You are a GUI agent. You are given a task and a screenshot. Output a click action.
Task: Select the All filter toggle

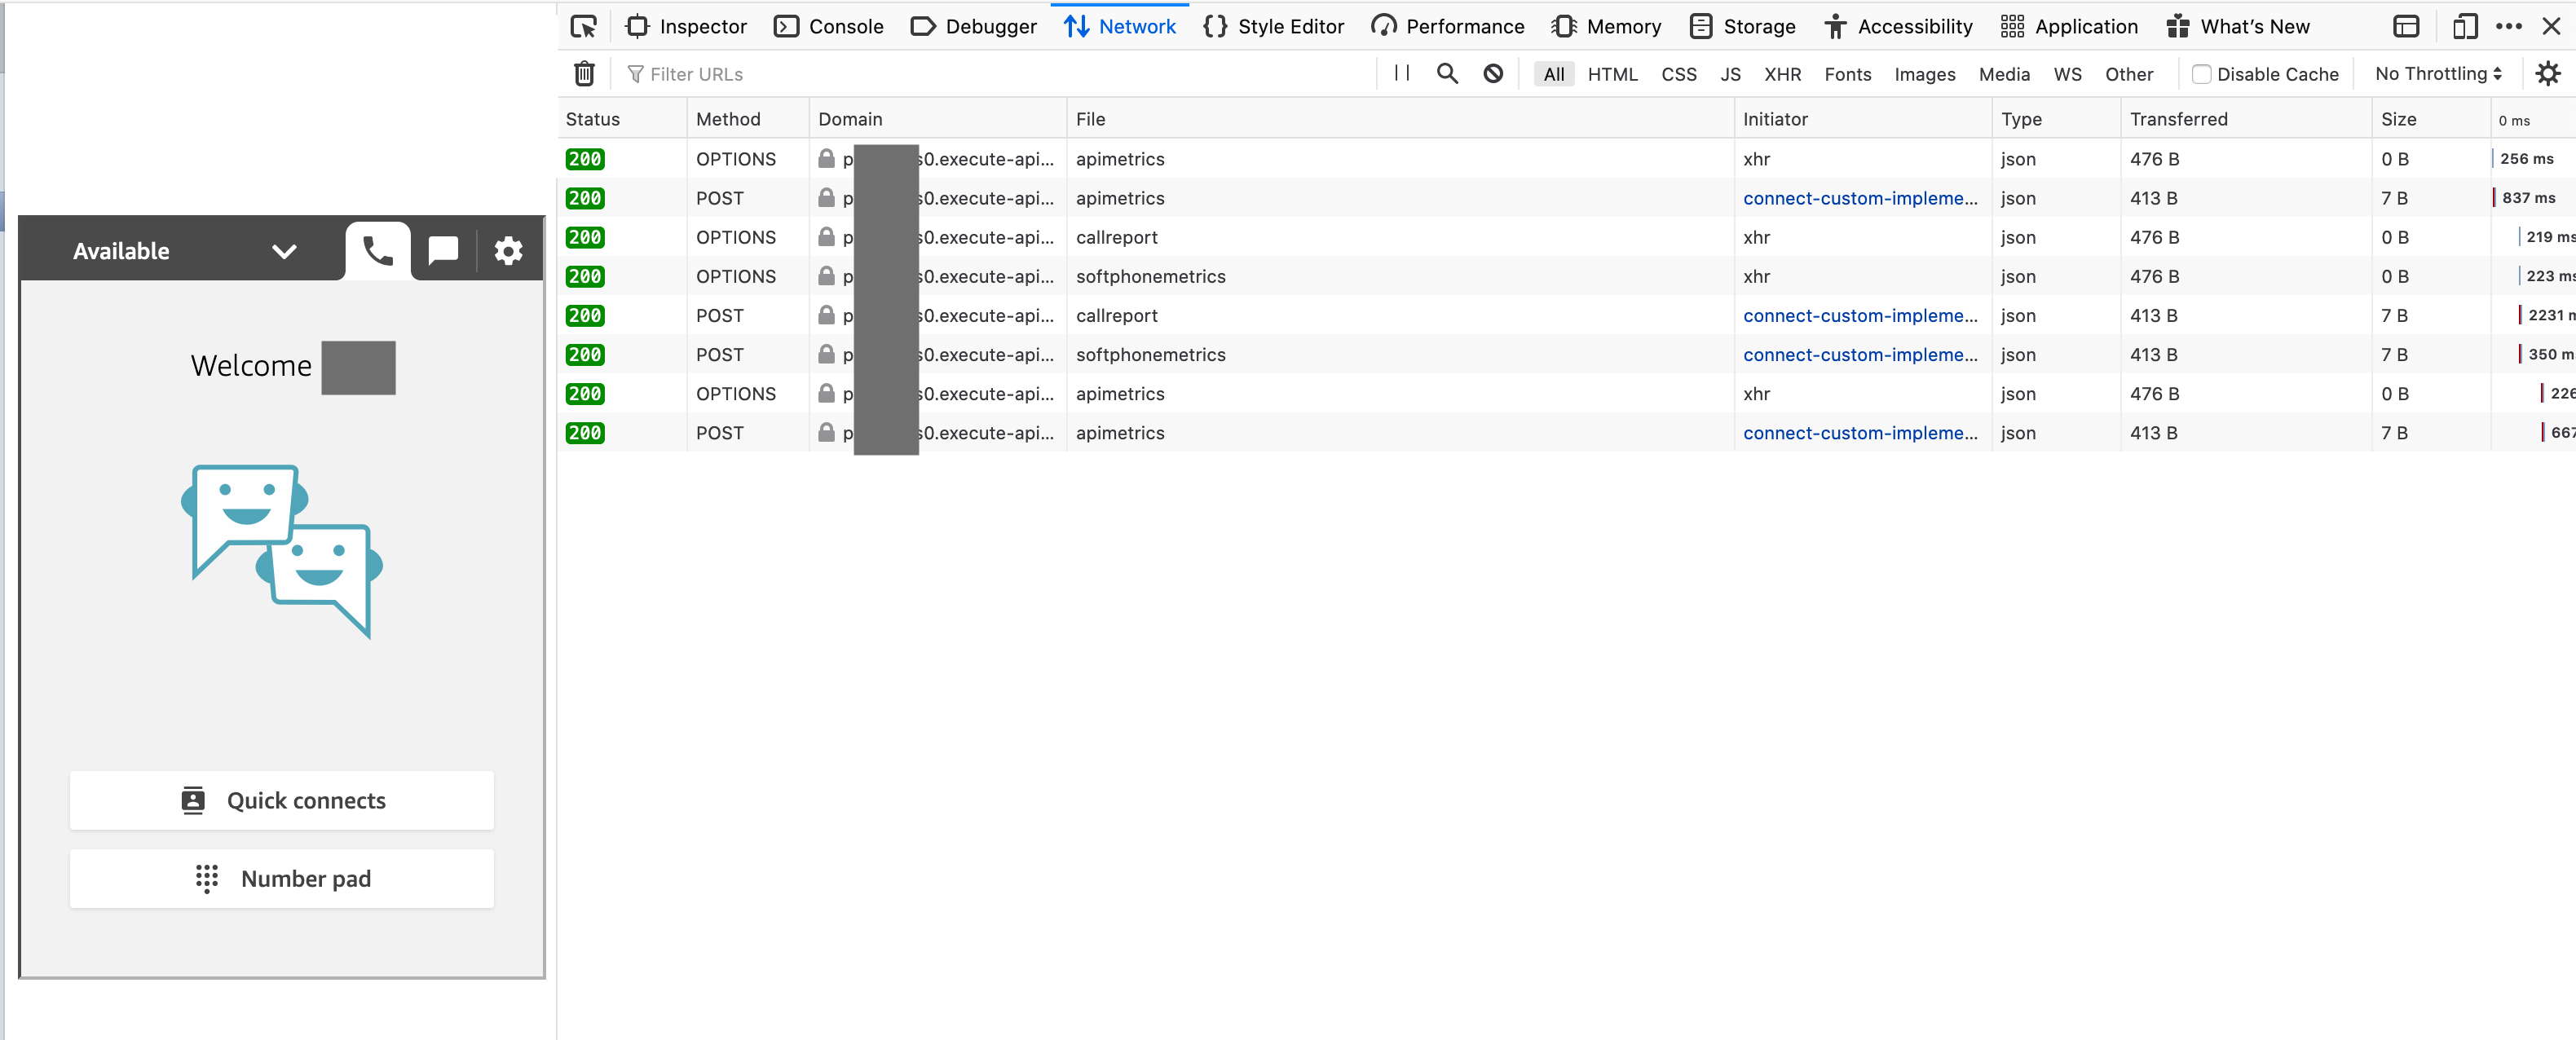tap(1553, 74)
